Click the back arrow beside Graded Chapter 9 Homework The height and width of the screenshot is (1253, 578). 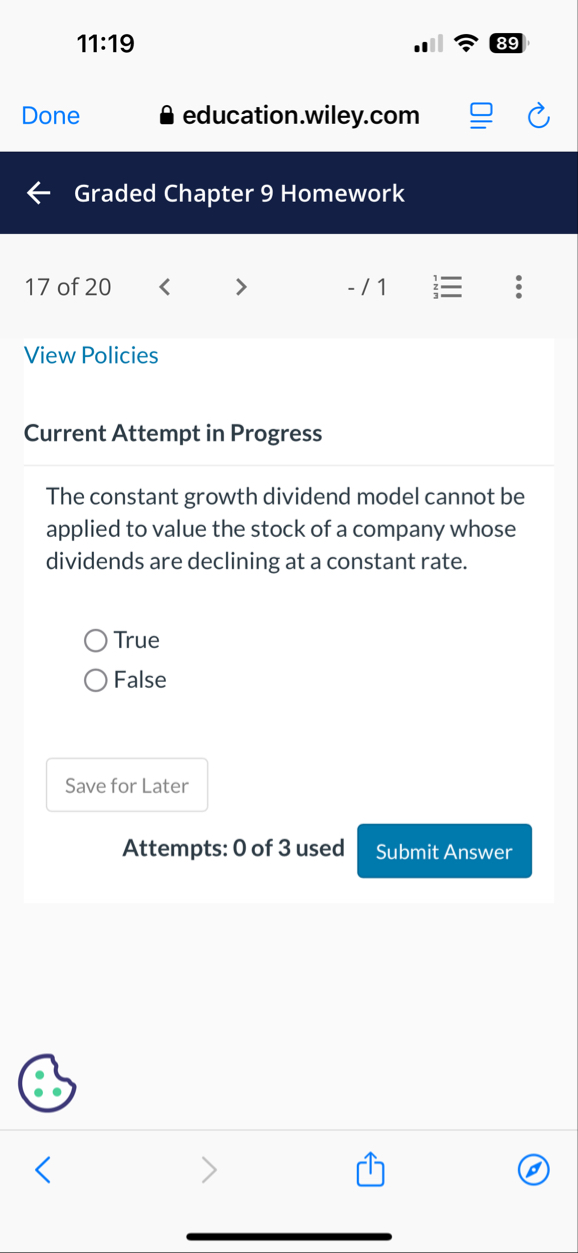point(37,193)
